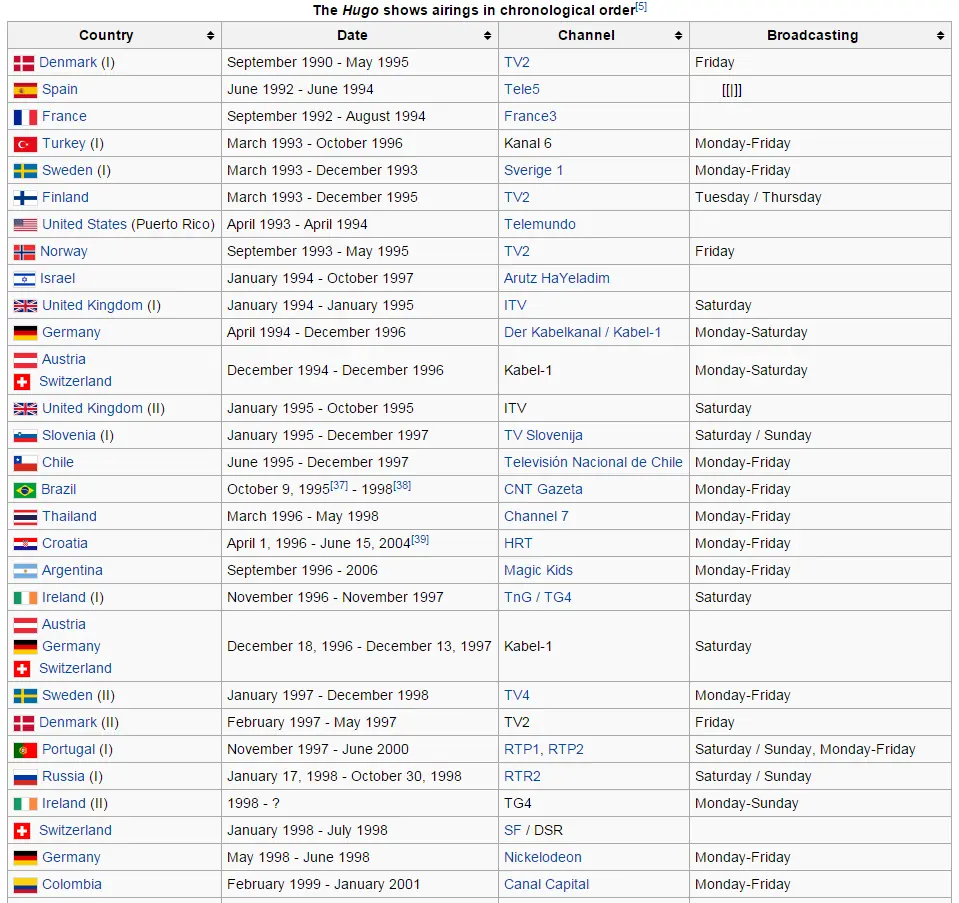
Task: Open the Denmark (I) country link
Action: point(68,62)
